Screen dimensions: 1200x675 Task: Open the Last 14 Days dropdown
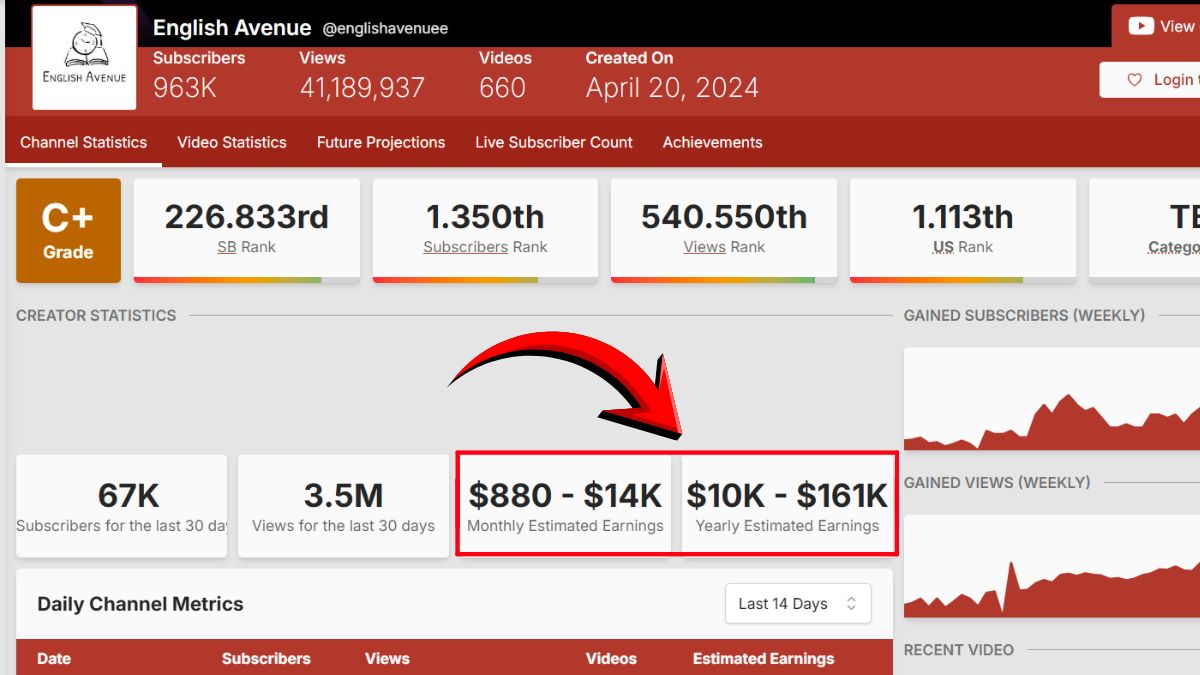[797, 604]
